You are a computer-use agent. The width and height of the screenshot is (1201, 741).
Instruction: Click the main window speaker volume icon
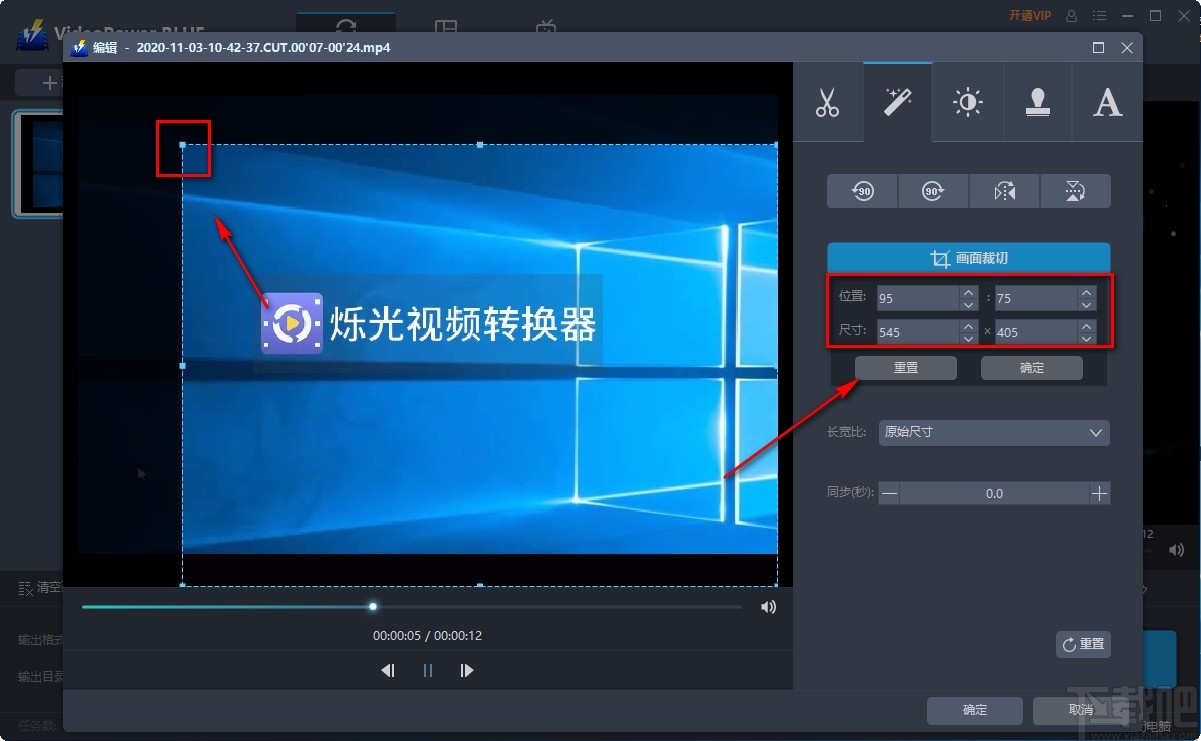[1177, 549]
